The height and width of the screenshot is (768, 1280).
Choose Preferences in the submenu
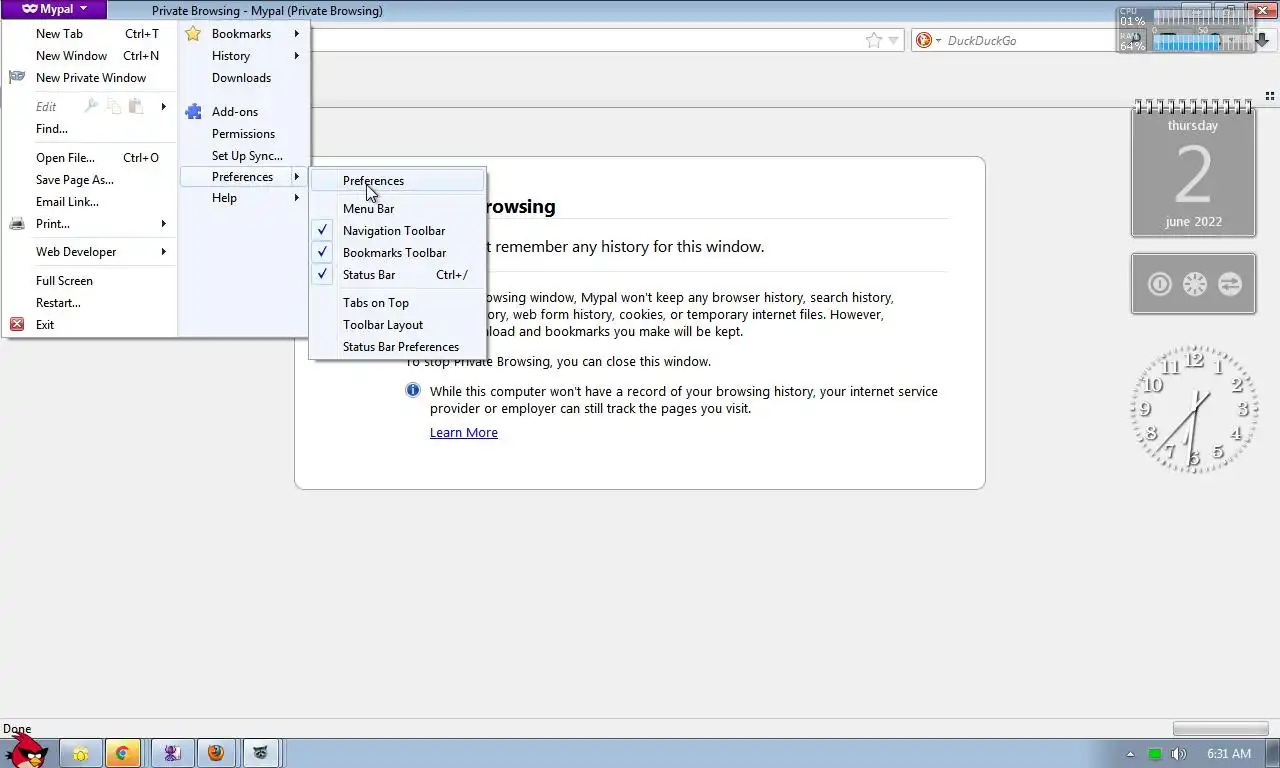point(398,181)
